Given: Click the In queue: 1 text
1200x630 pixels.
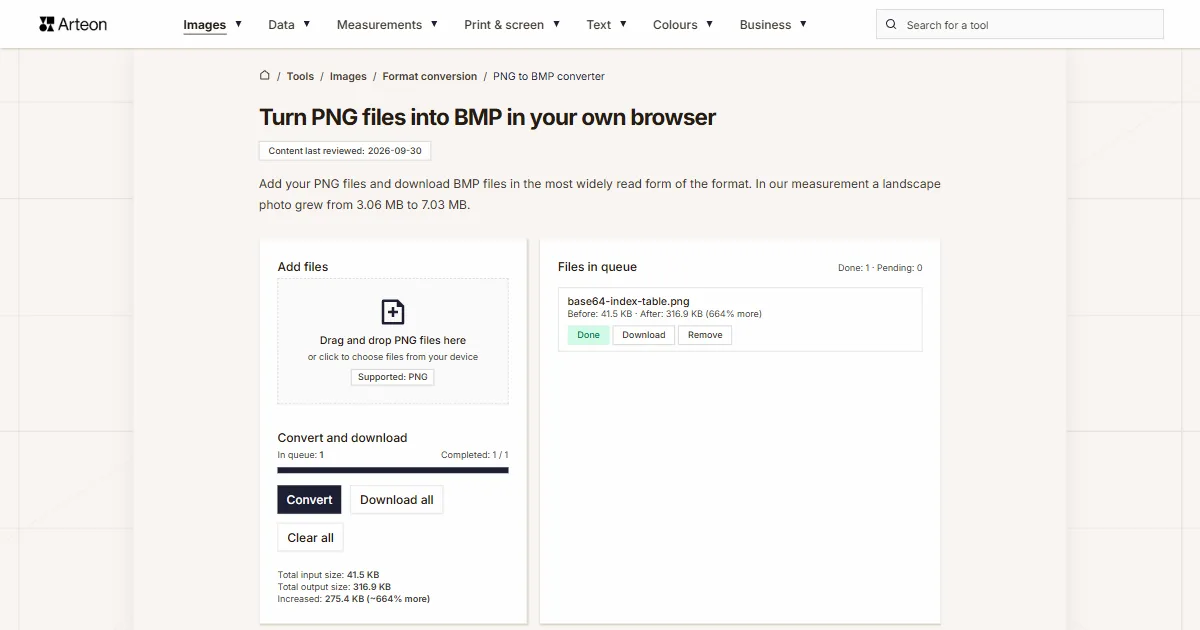Looking at the screenshot, I should (300, 455).
